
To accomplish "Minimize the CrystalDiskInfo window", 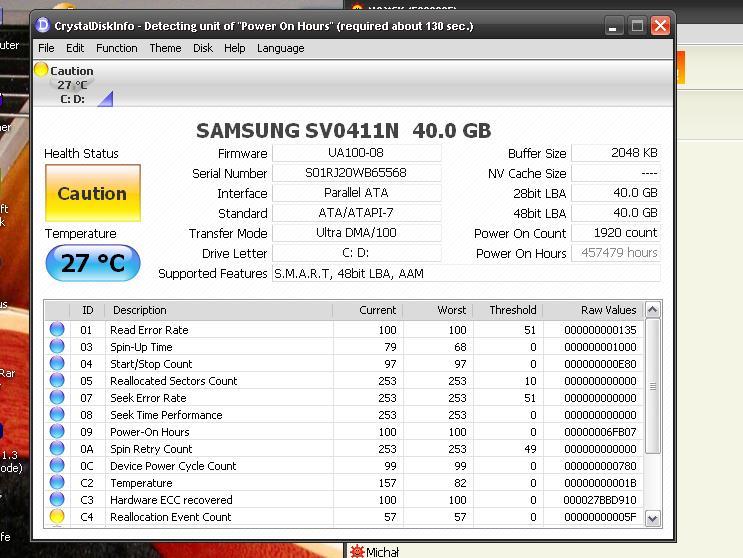I will 612,26.
